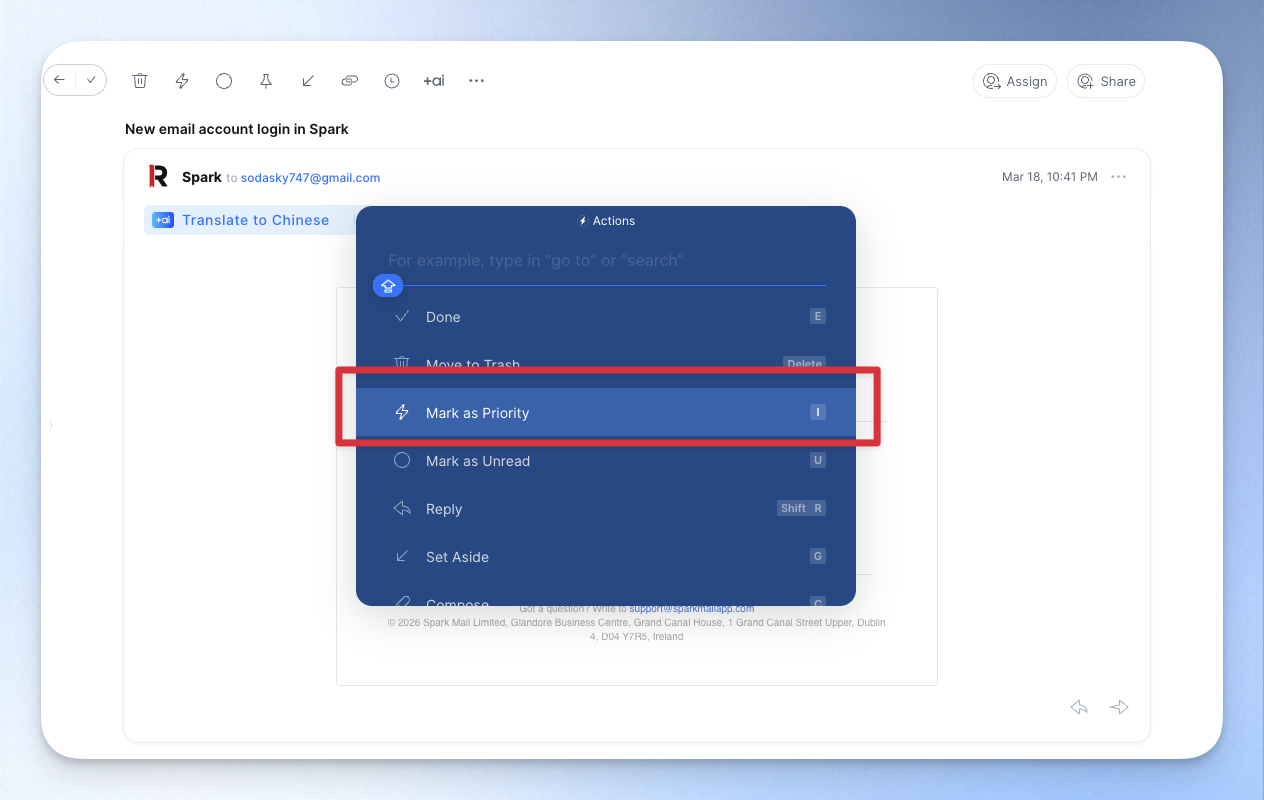Snooze email with the clock icon
This screenshot has width=1264, height=800.
click(x=392, y=81)
